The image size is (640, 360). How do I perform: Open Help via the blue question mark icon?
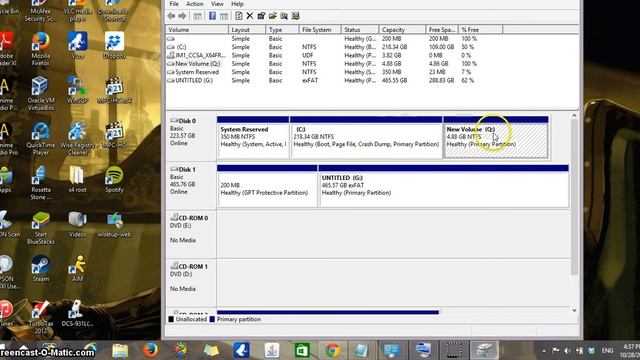pyautogui.click(x=212, y=16)
